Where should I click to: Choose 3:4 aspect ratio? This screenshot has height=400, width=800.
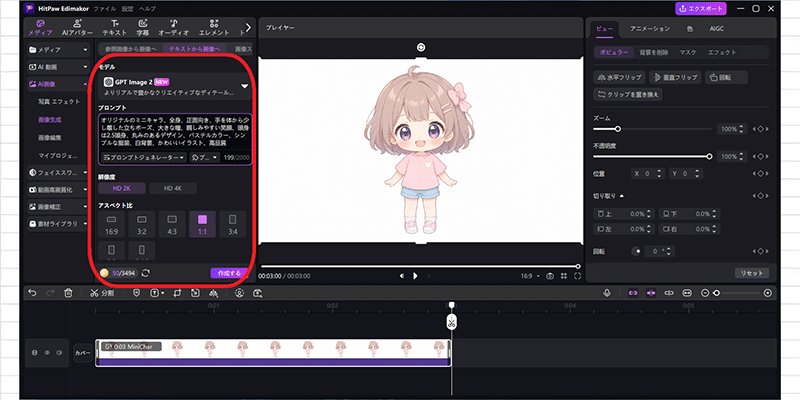[233, 224]
